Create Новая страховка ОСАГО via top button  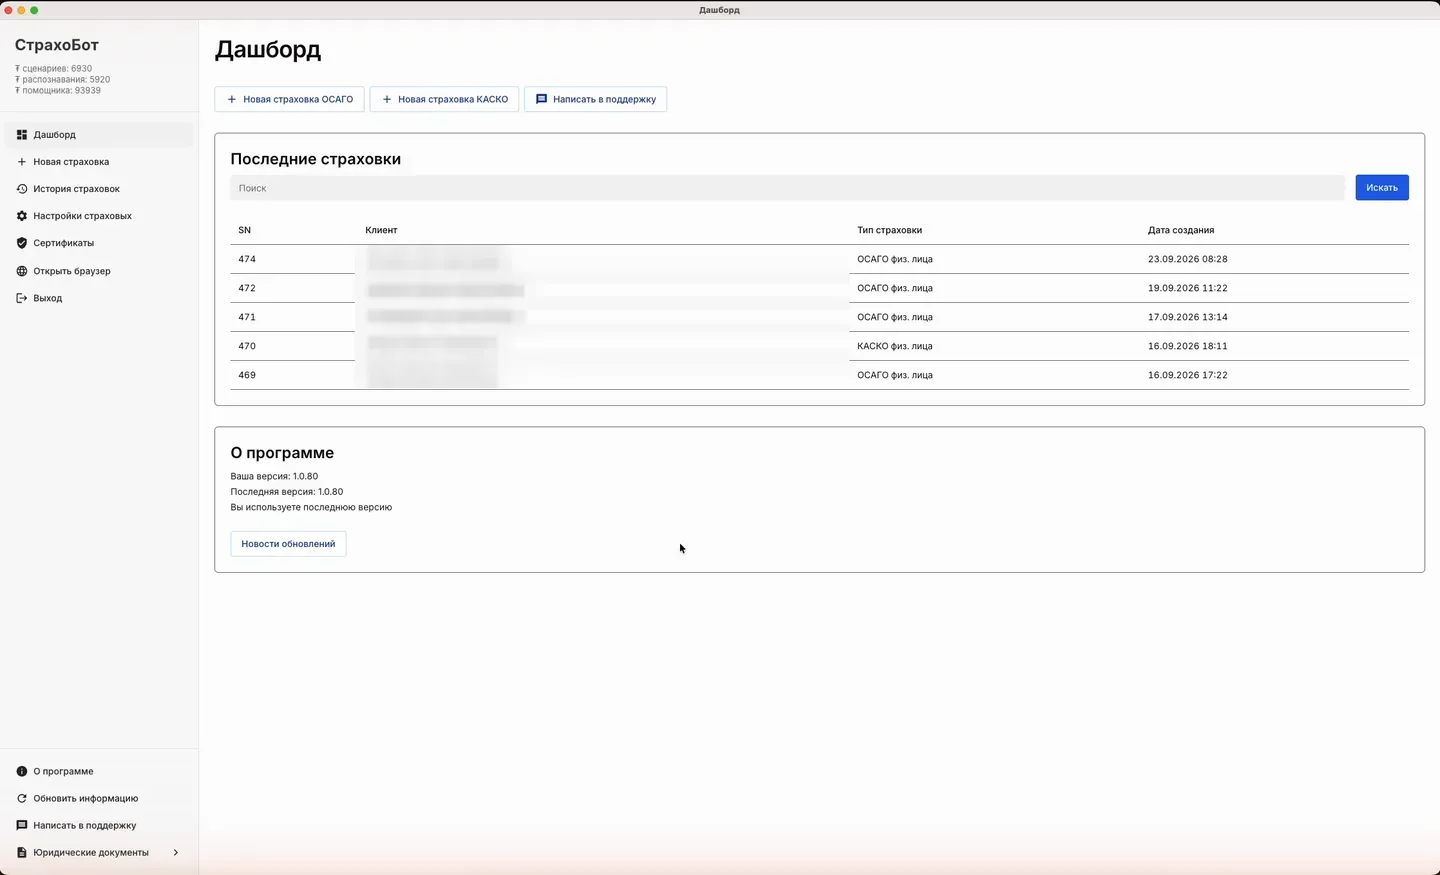[289, 100]
